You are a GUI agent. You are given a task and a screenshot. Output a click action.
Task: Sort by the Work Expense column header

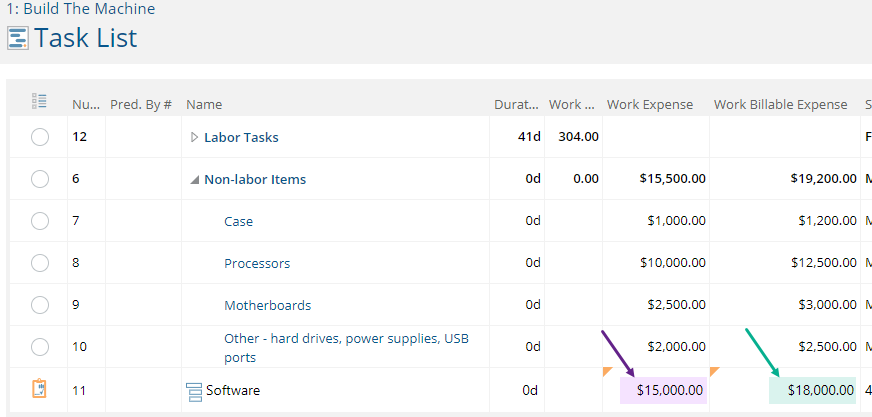[x=650, y=105]
